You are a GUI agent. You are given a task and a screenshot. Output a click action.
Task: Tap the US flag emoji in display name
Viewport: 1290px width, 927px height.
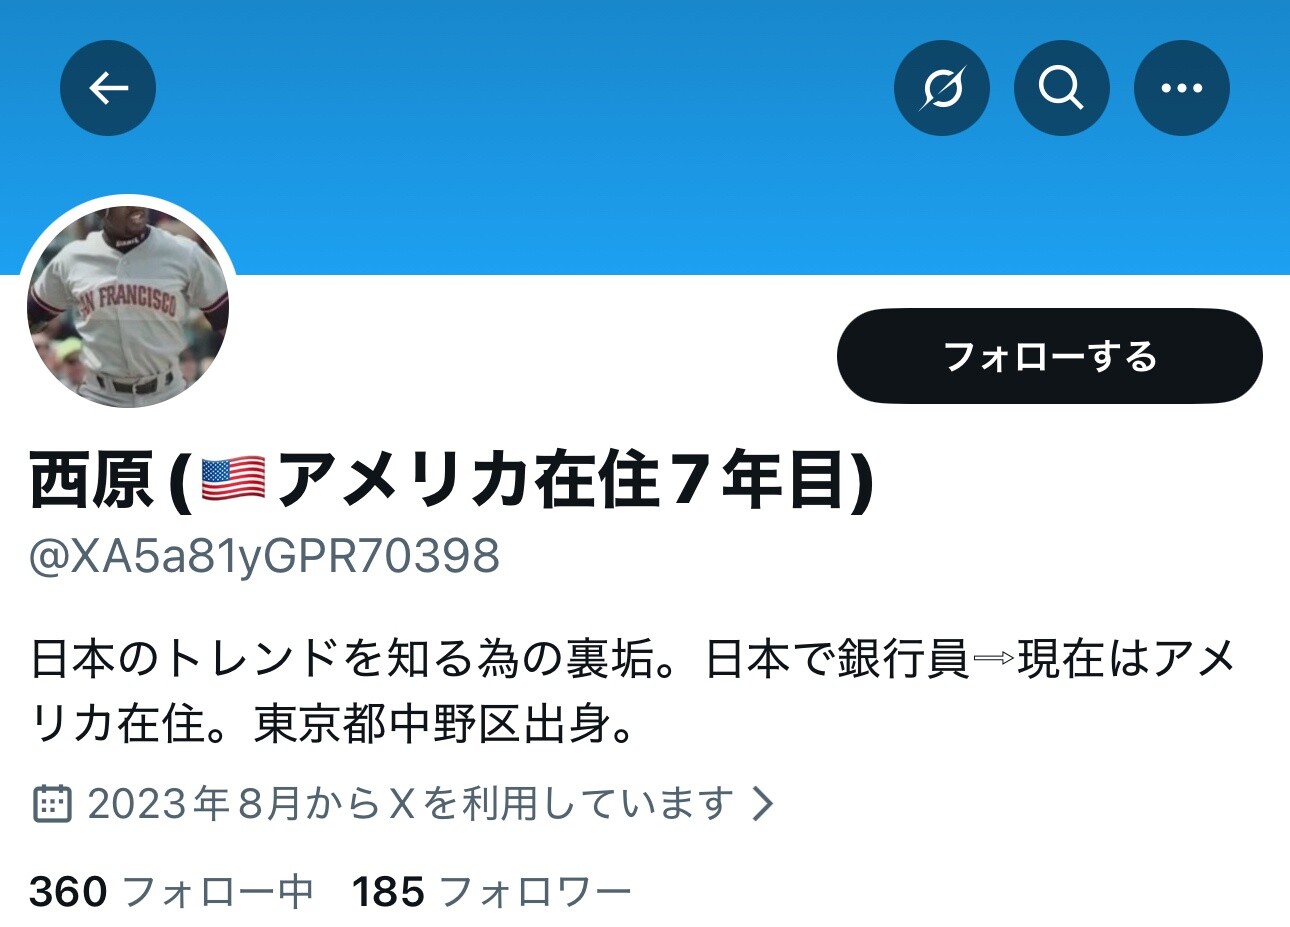tap(233, 480)
